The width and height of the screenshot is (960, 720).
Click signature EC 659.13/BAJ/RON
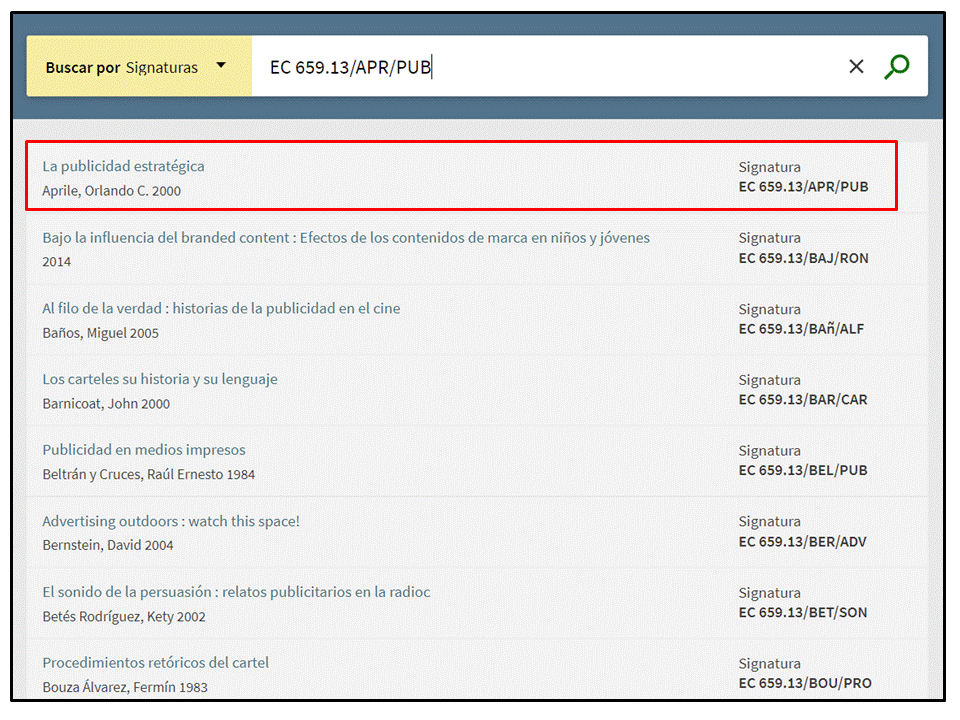(803, 258)
